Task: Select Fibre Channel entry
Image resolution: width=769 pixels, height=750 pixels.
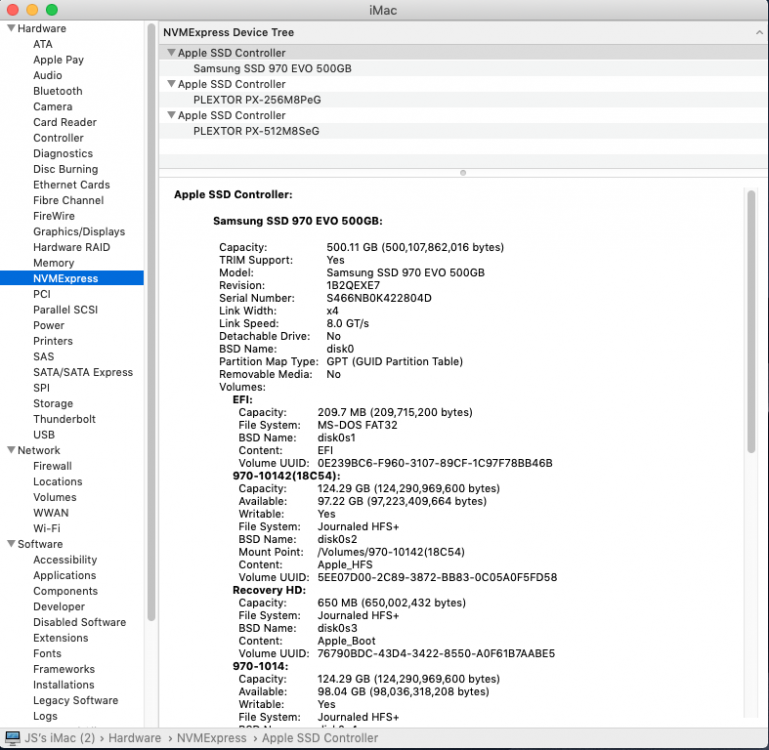Action: 69,200
